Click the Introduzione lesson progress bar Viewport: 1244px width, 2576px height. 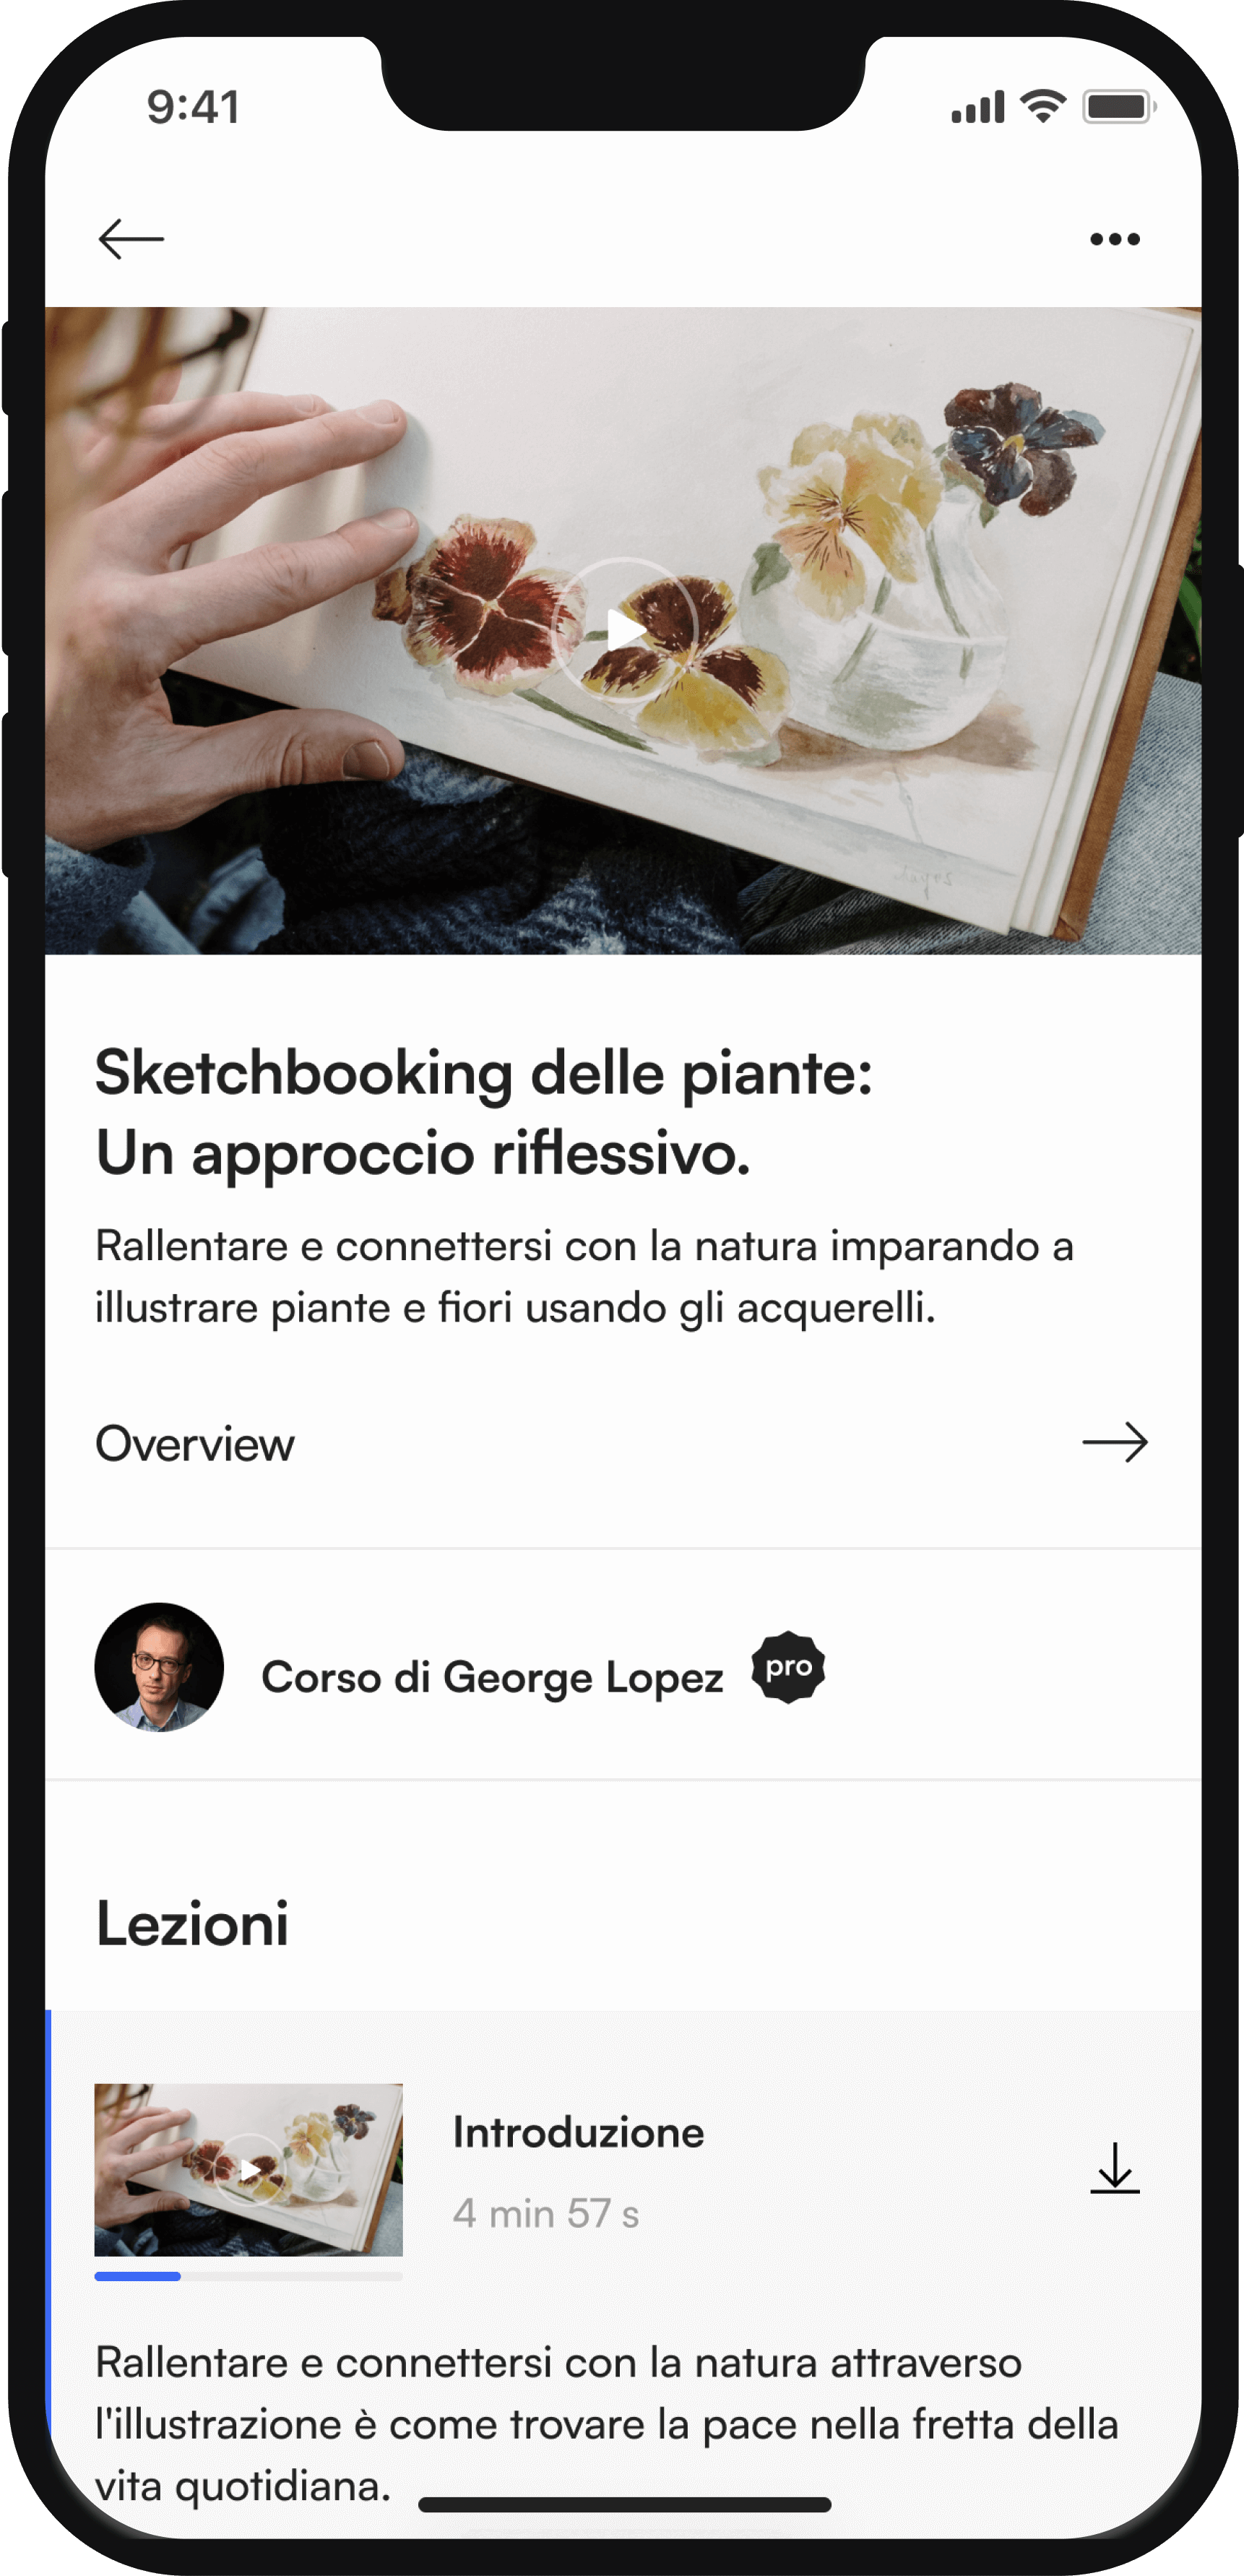(248, 2276)
